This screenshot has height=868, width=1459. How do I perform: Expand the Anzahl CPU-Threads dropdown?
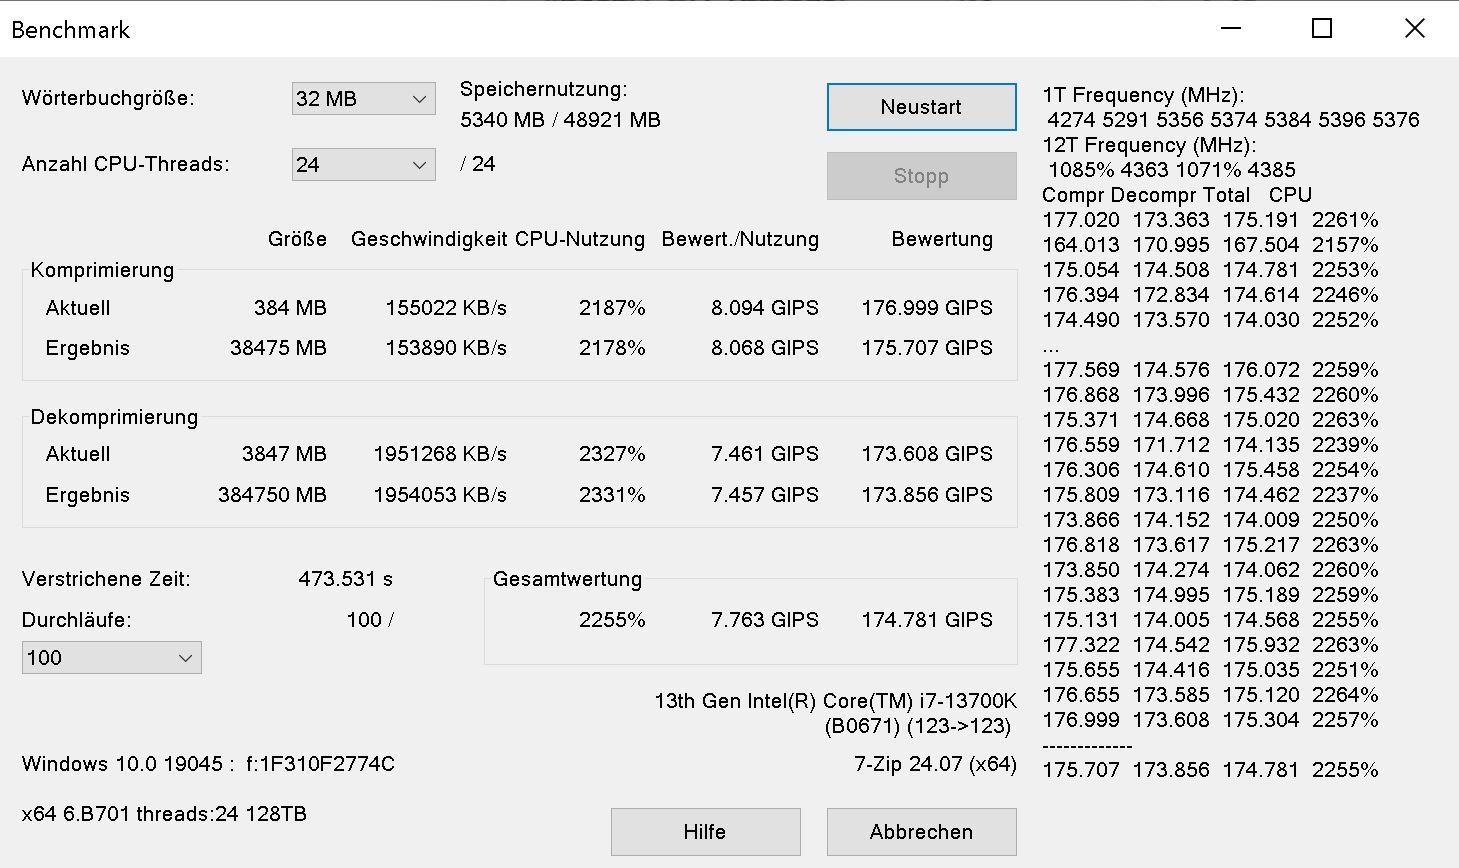coord(363,165)
